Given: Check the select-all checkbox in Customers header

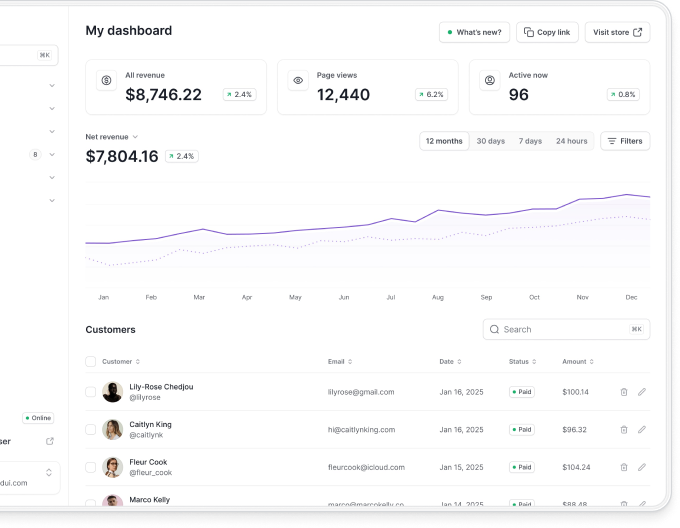Looking at the screenshot, I should 91,361.
